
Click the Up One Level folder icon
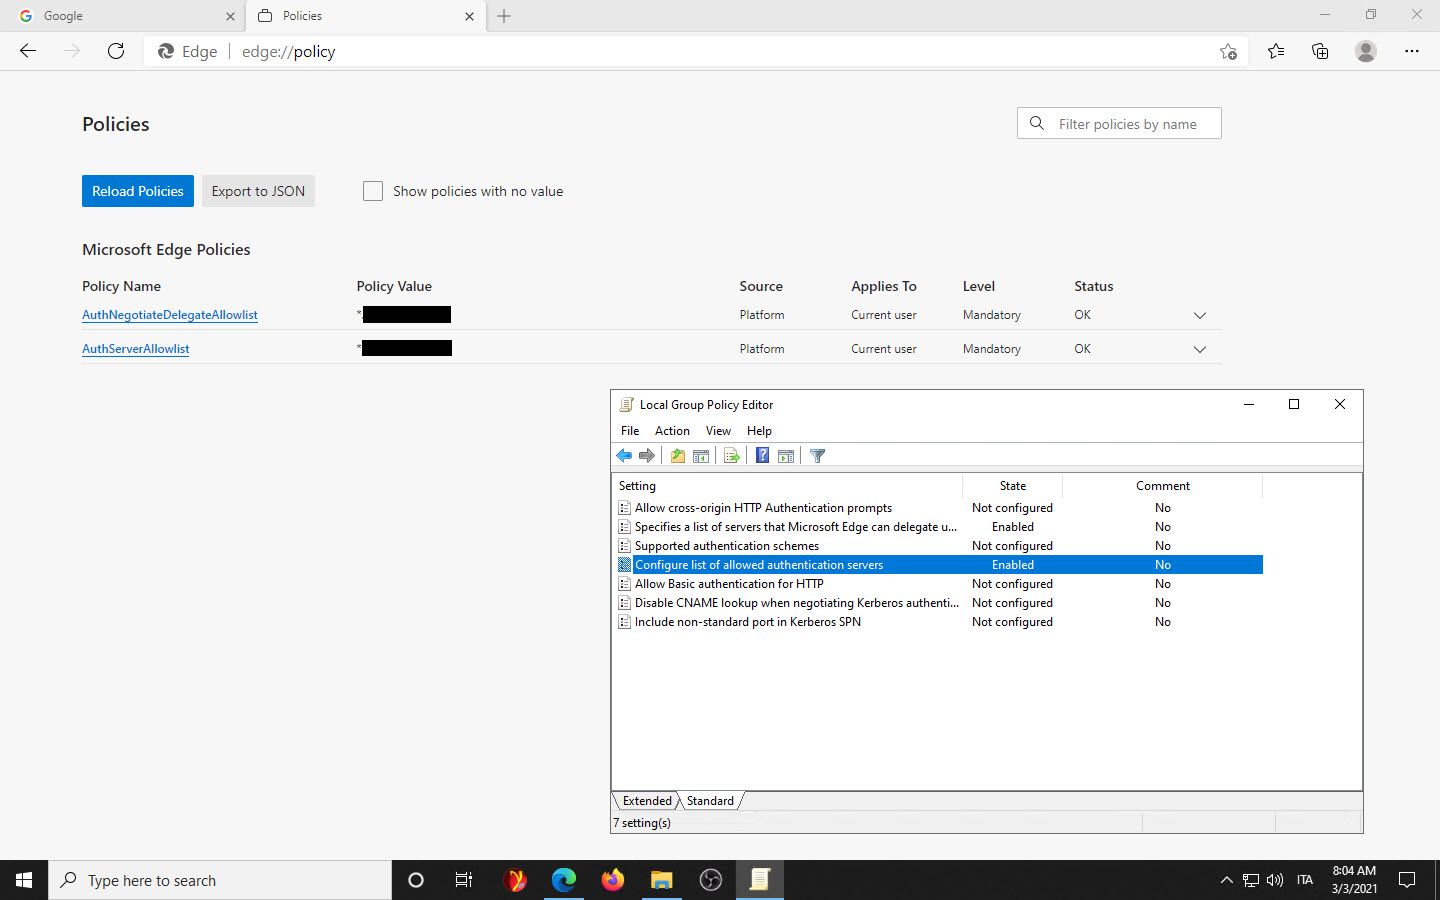[x=678, y=456]
